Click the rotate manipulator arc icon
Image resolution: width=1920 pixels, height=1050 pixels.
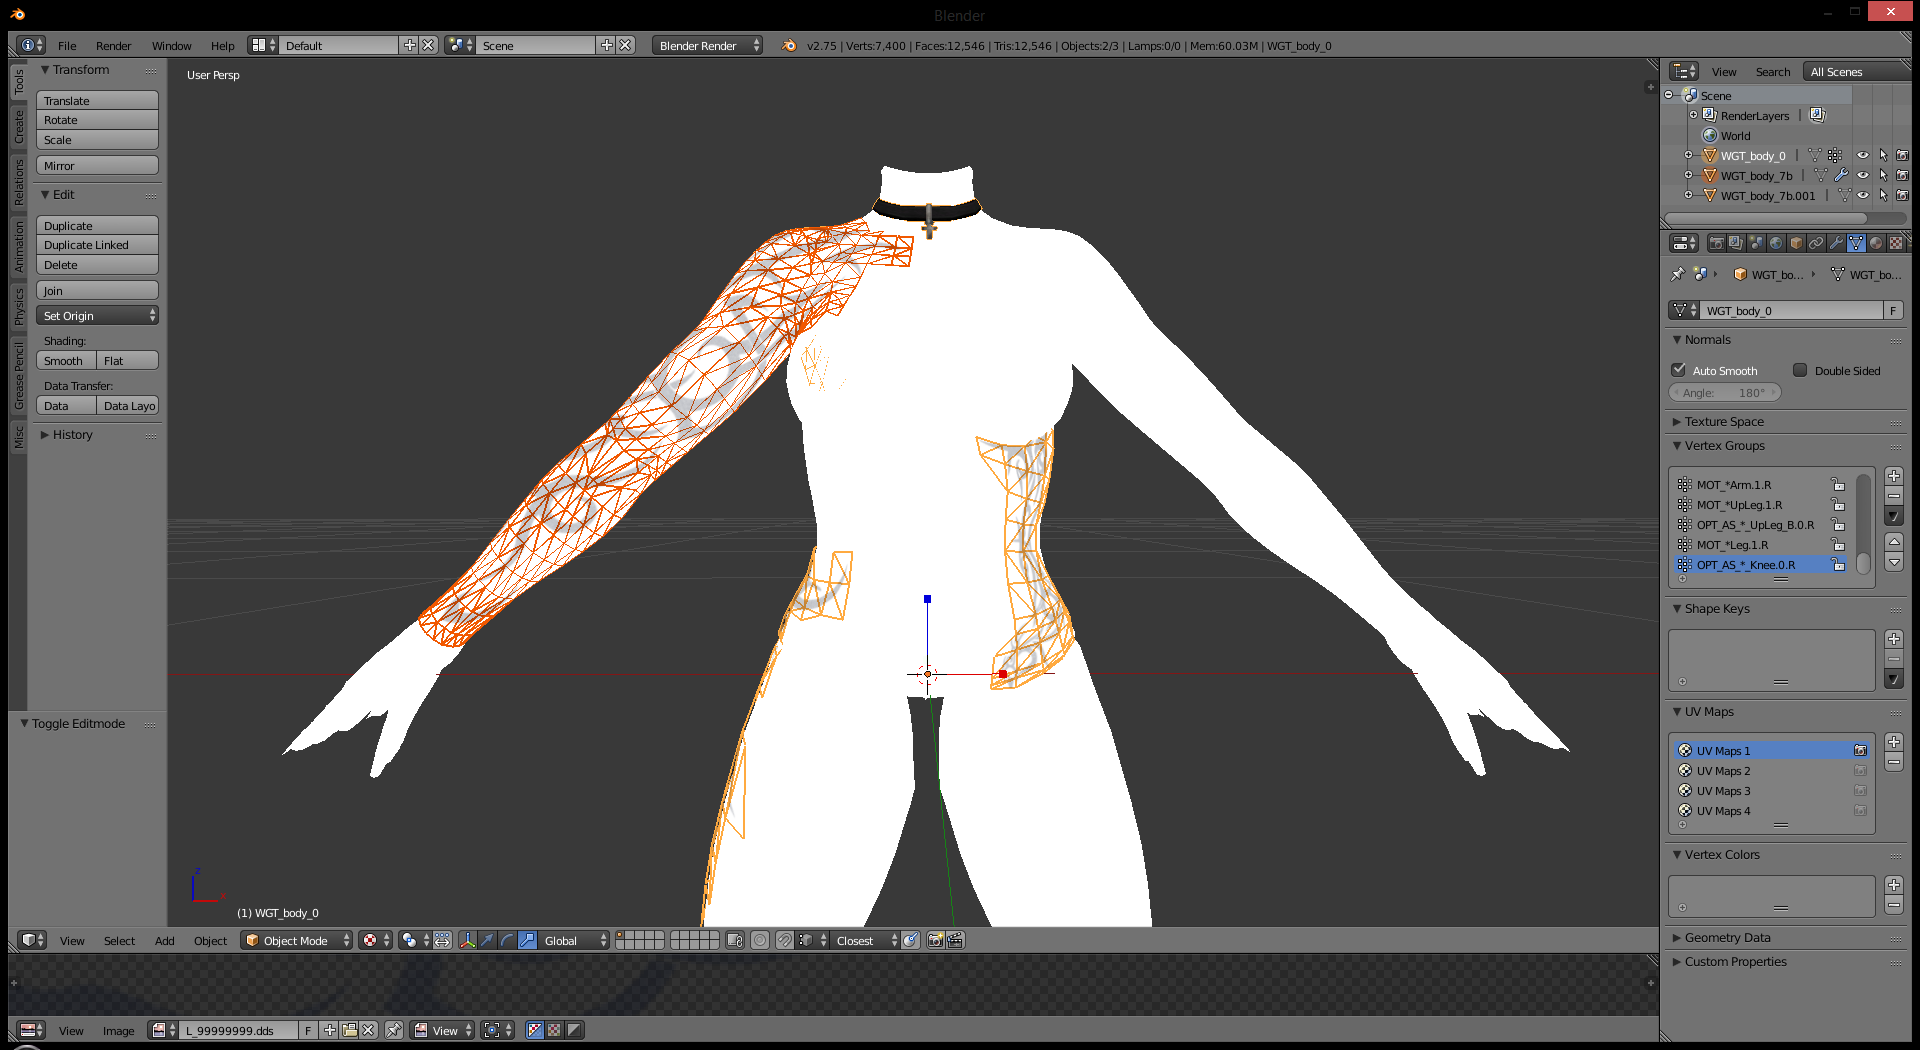pyautogui.click(x=507, y=940)
